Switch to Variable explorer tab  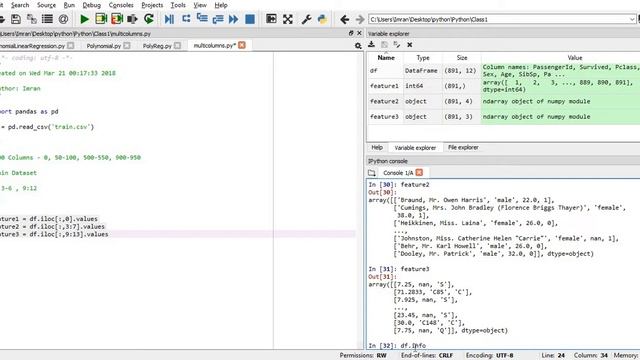tap(415, 148)
